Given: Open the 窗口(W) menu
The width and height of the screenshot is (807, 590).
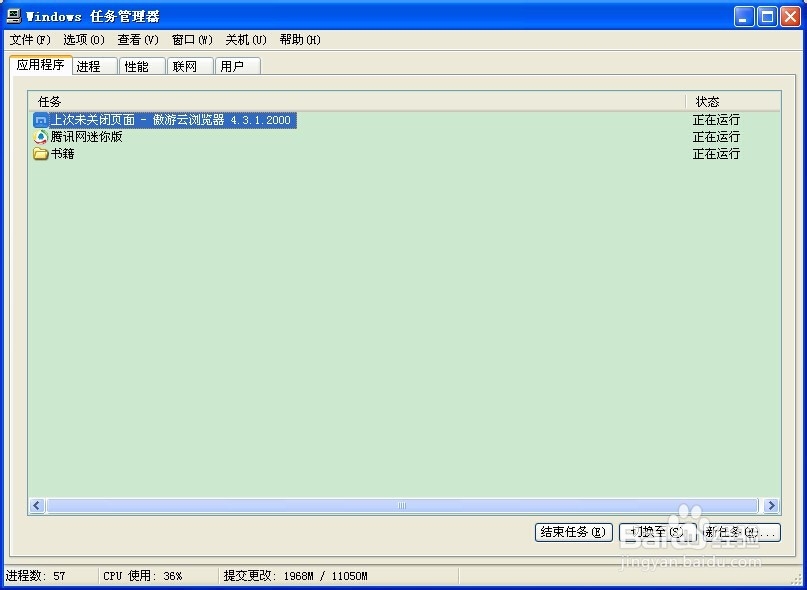Looking at the screenshot, I should [x=192, y=40].
